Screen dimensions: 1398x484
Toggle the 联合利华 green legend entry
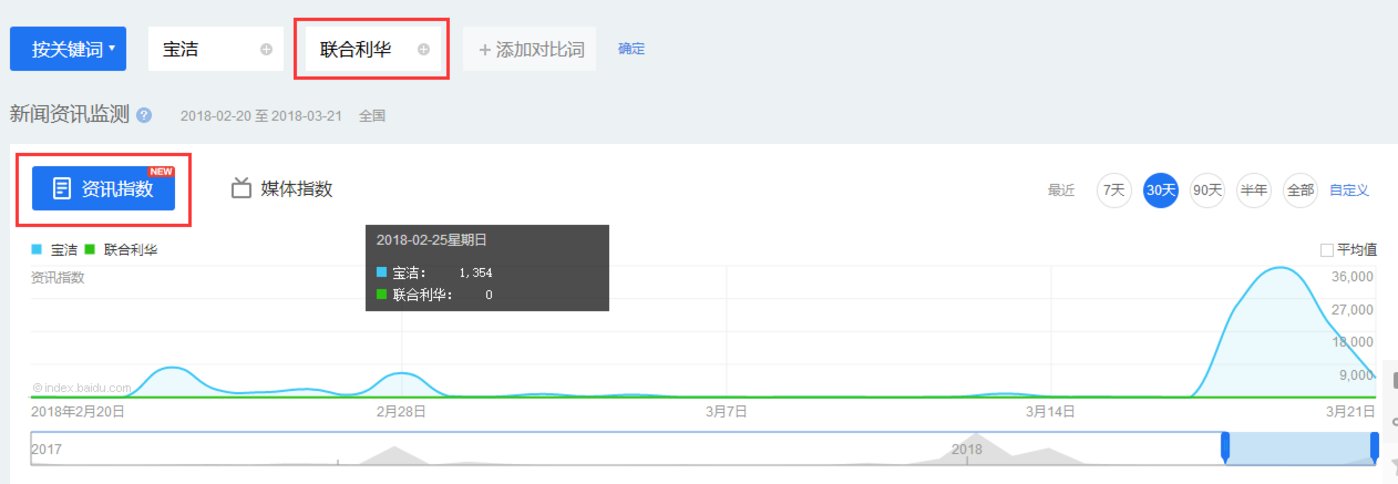(122, 250)
